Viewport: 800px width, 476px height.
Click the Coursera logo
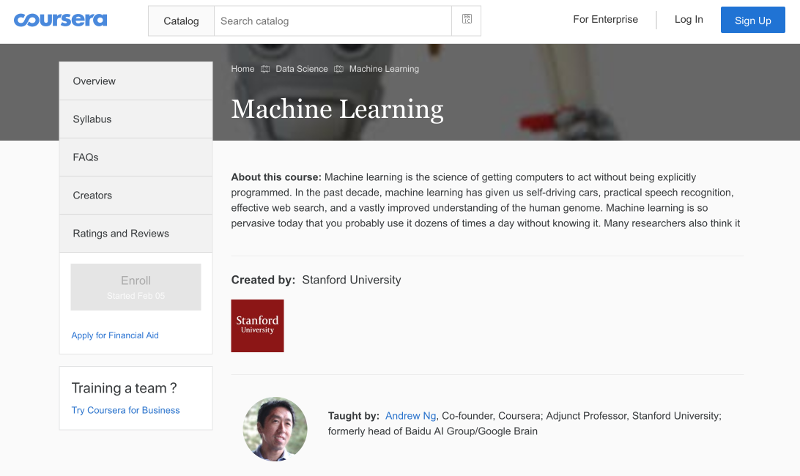pos(60,20)
